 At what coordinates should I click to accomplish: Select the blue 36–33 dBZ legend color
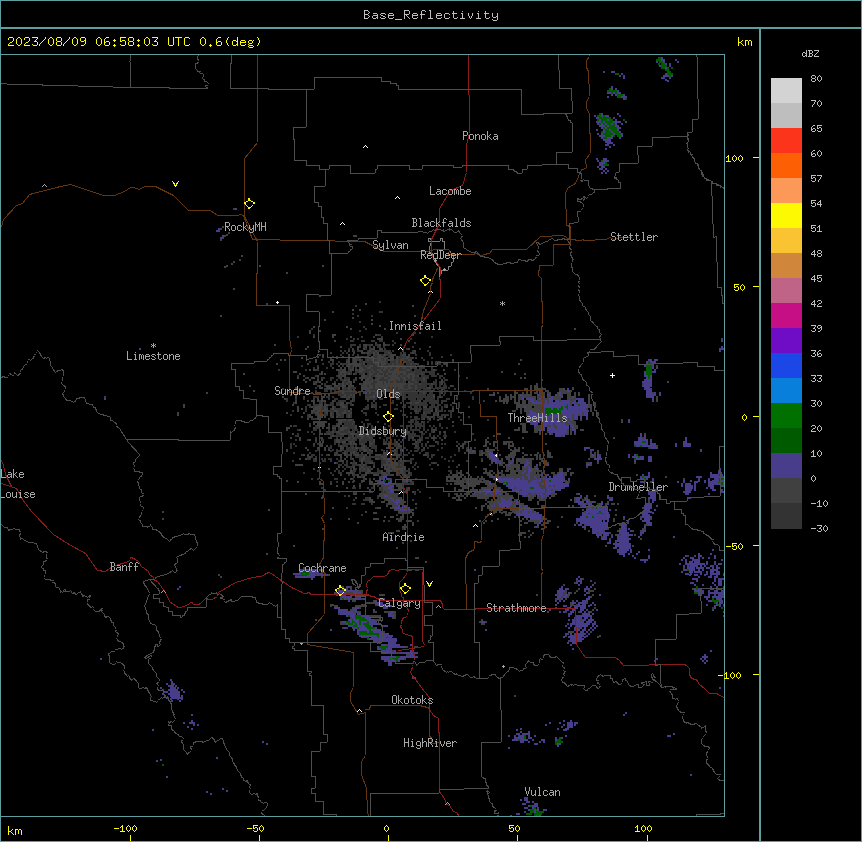point(786,365)
